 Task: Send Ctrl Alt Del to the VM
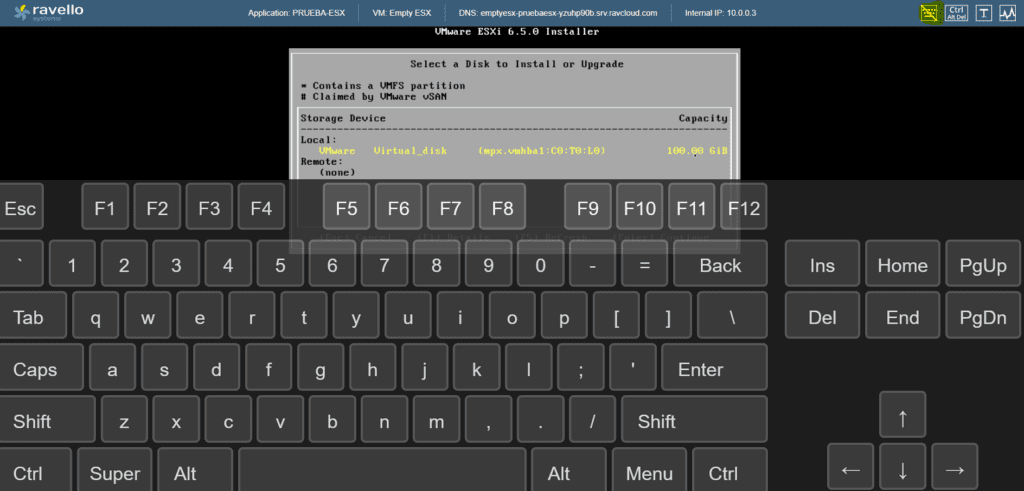(x=956, y=12)
